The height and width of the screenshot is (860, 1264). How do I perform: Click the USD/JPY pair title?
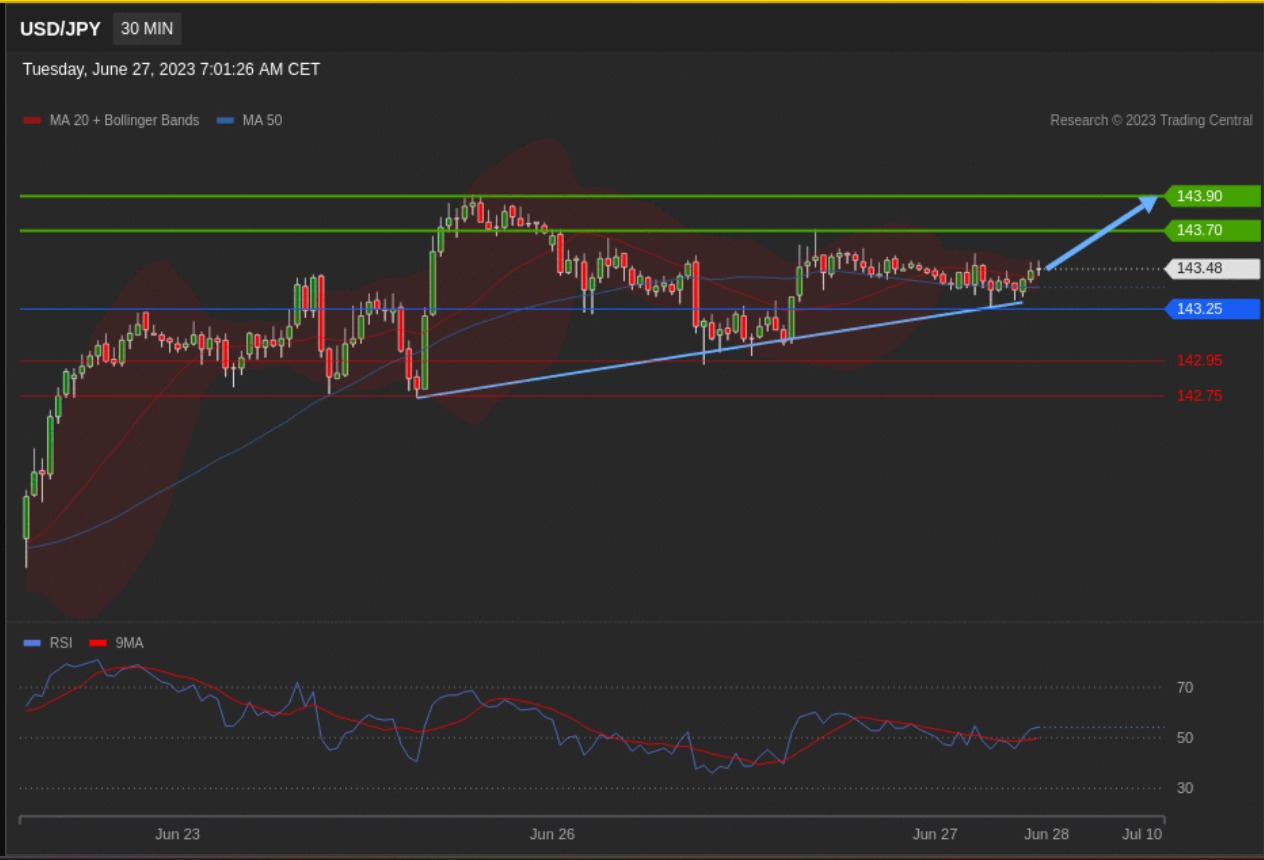(60, 29)
